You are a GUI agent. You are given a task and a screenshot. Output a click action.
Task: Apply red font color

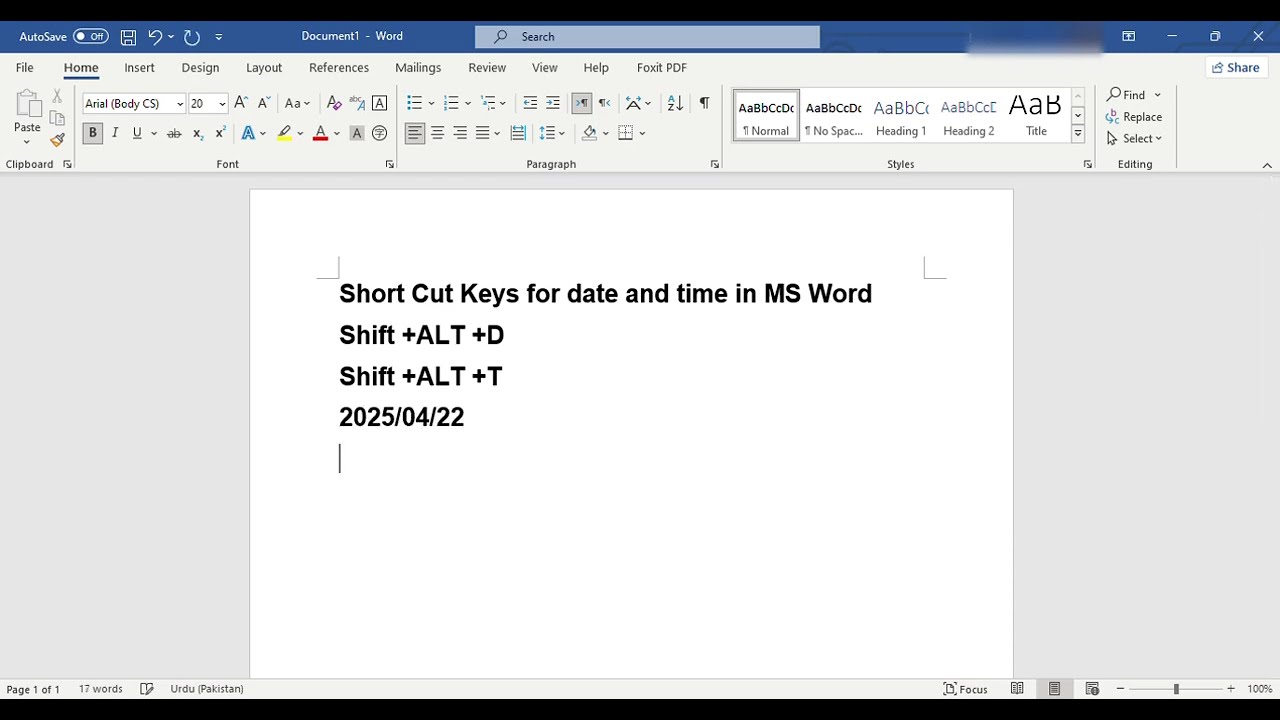320,133
